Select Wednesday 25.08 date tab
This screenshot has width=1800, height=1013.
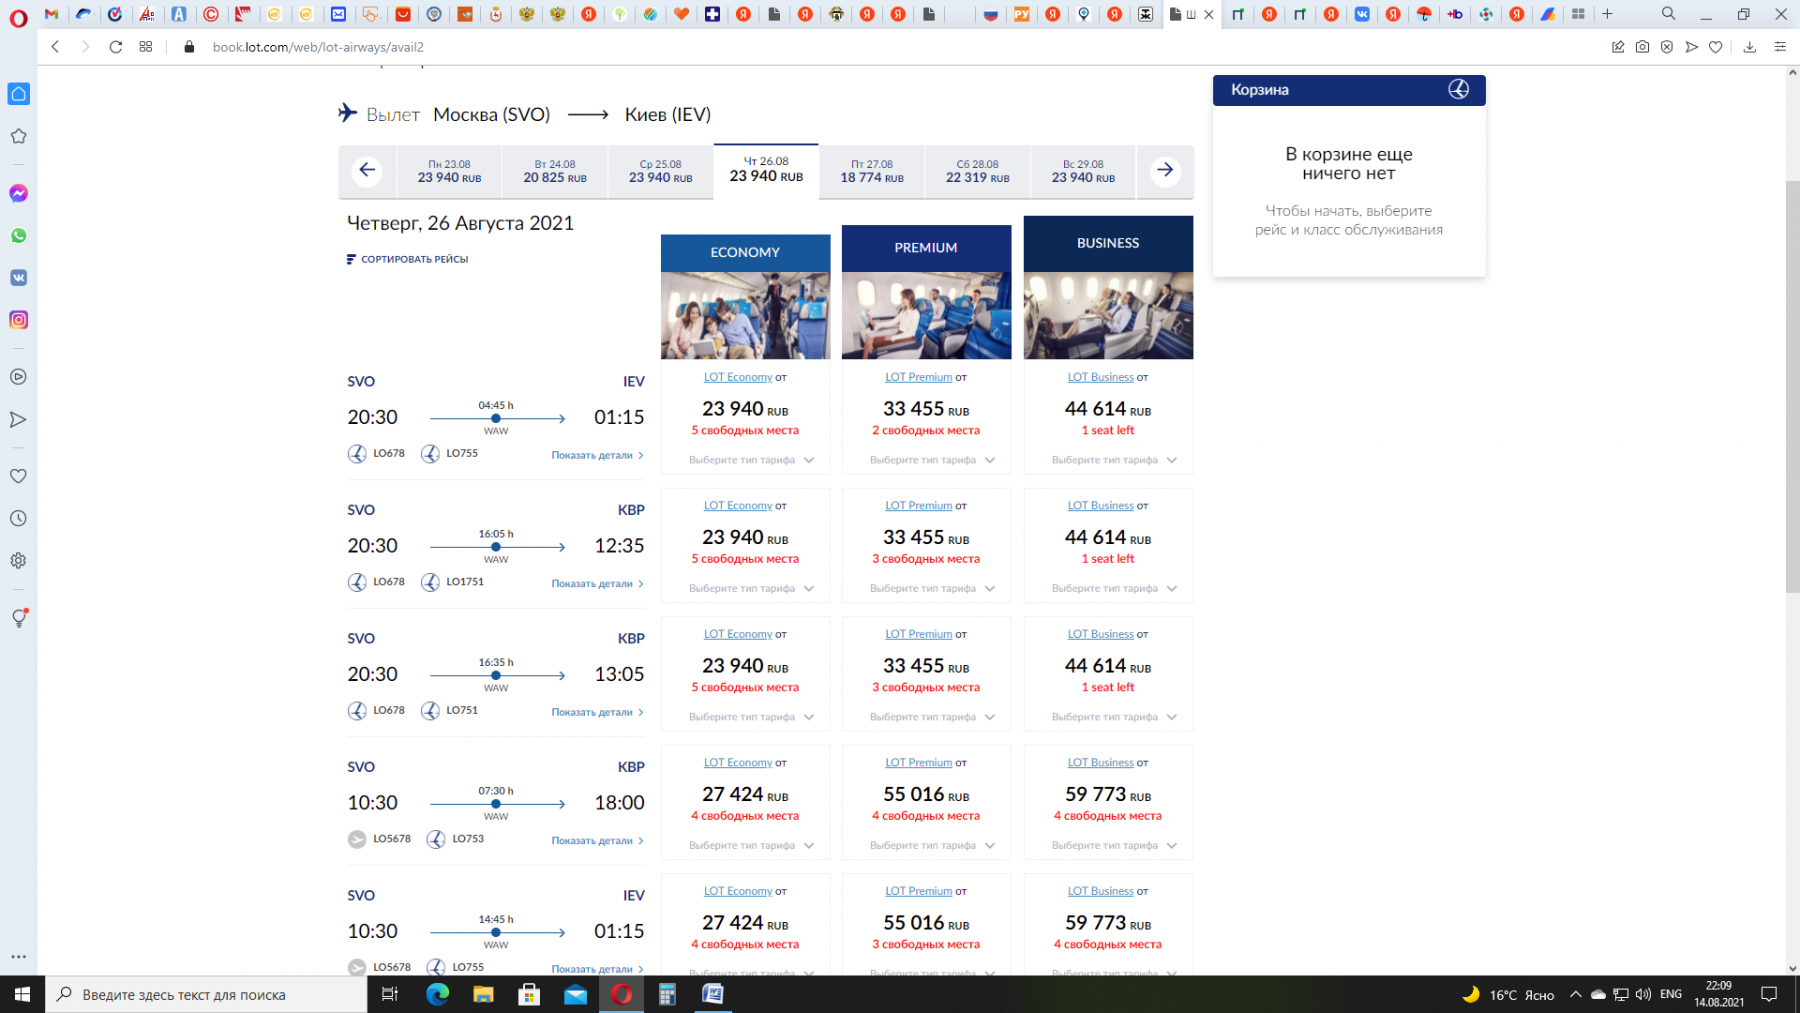coord(660,171)
